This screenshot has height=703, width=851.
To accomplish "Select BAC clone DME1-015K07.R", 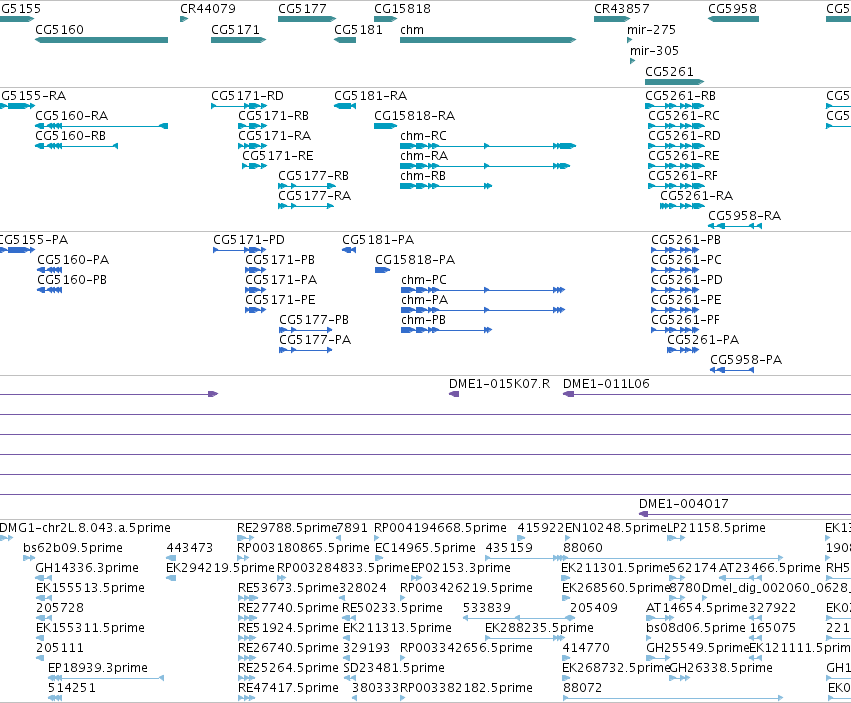I will coord(454,394).
